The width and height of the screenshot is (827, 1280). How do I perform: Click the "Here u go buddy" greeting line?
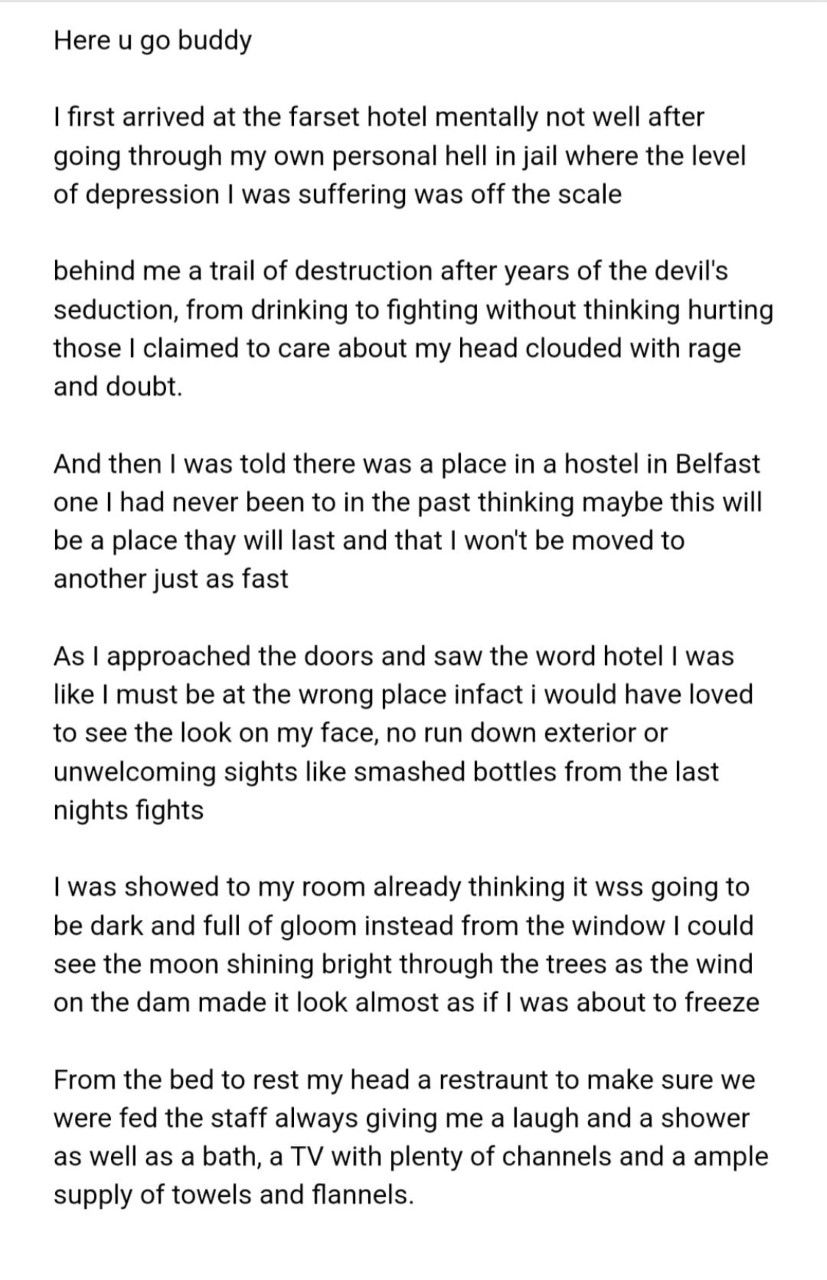tap(152, 44)
